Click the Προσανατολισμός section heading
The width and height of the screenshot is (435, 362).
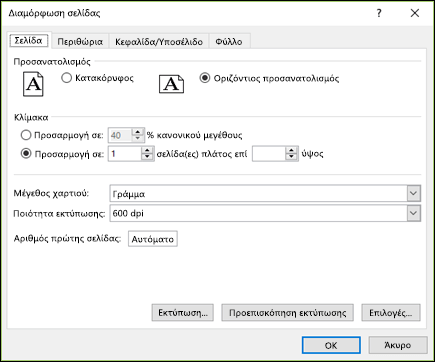(x=52, y=62)
